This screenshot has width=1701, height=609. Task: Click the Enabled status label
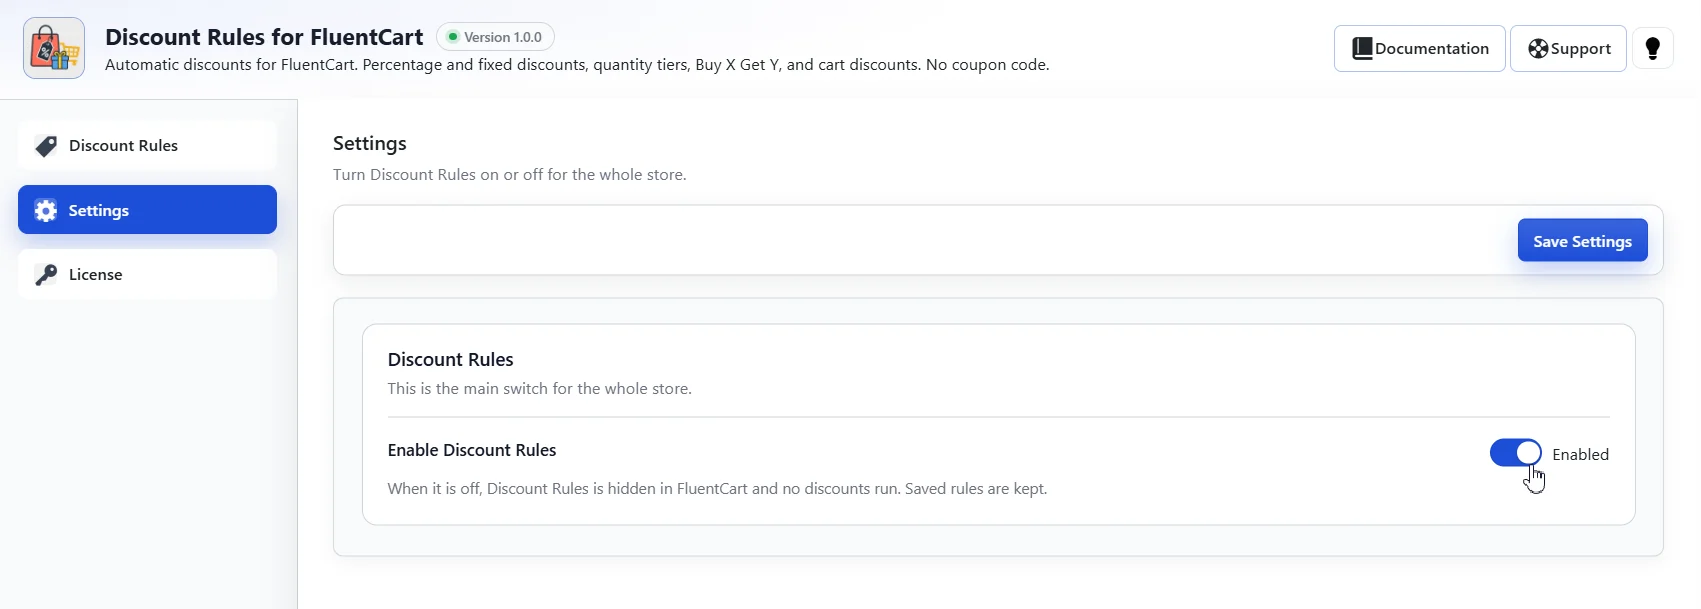1580,454
